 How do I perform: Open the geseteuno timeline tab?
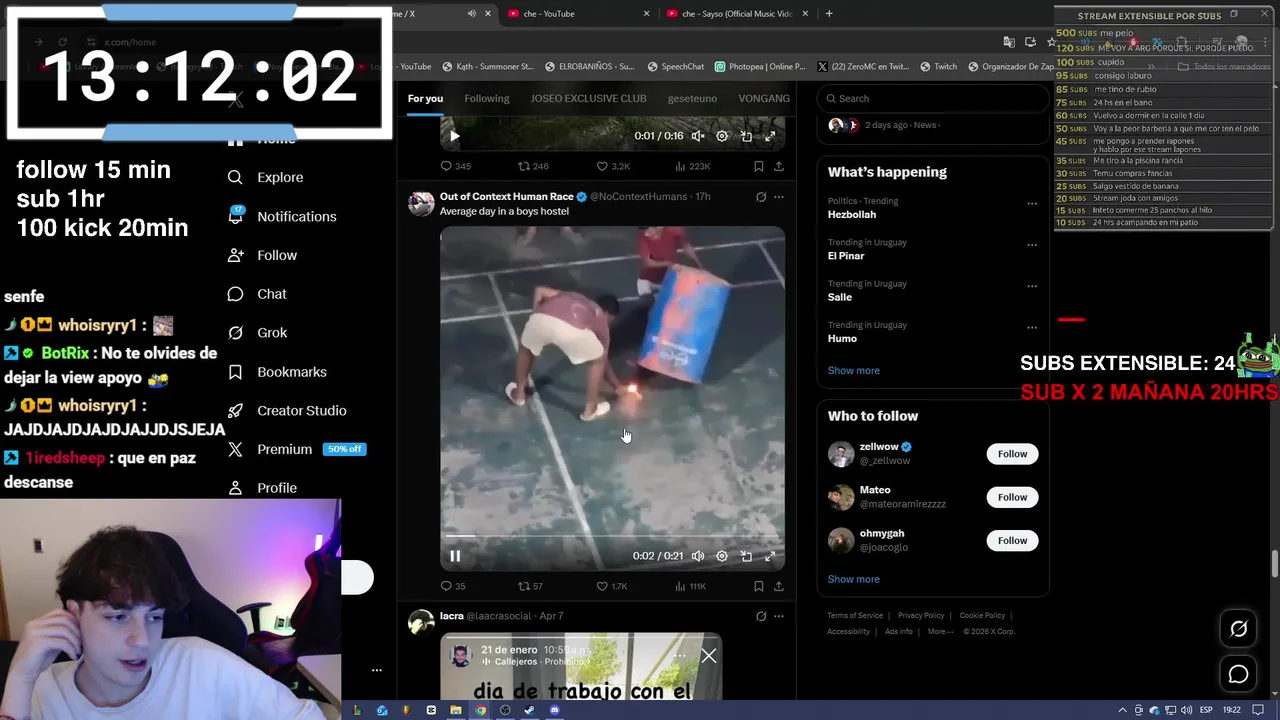692,98
